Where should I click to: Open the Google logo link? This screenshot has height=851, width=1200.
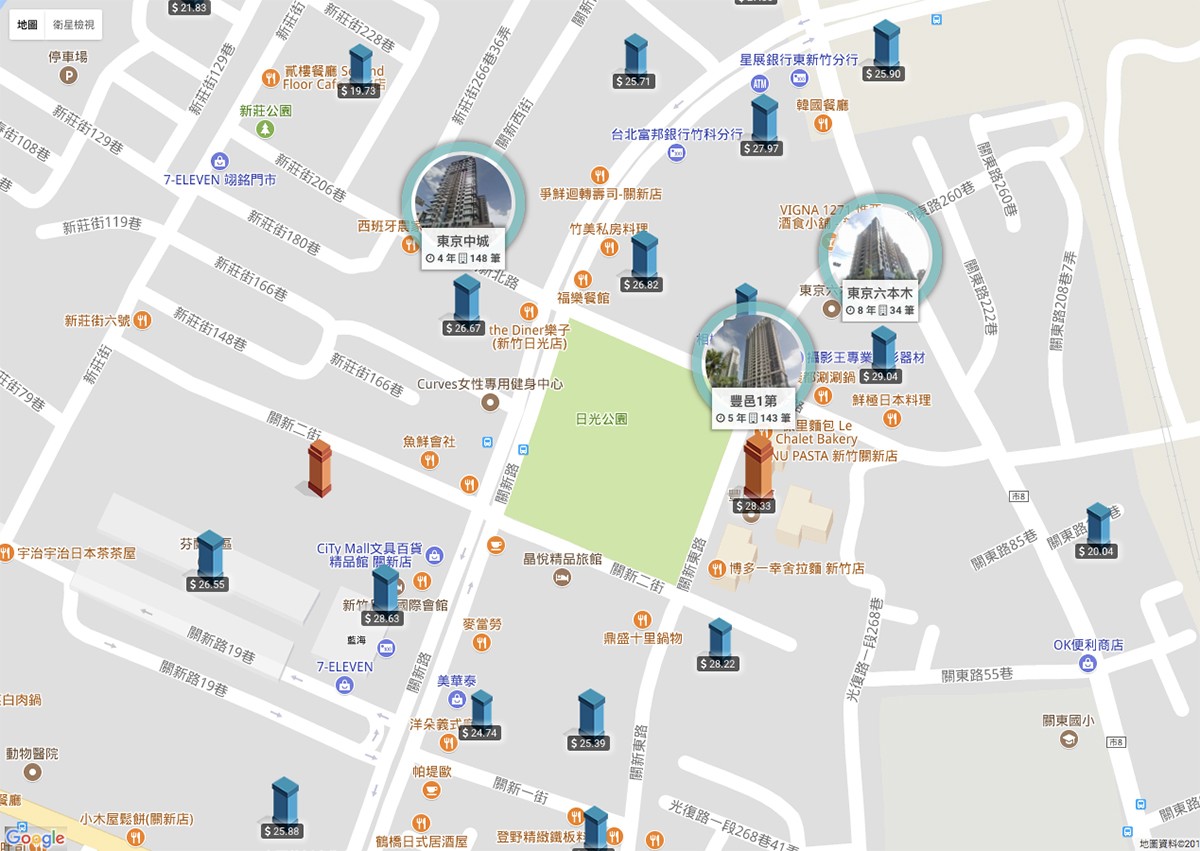[34, 838]
